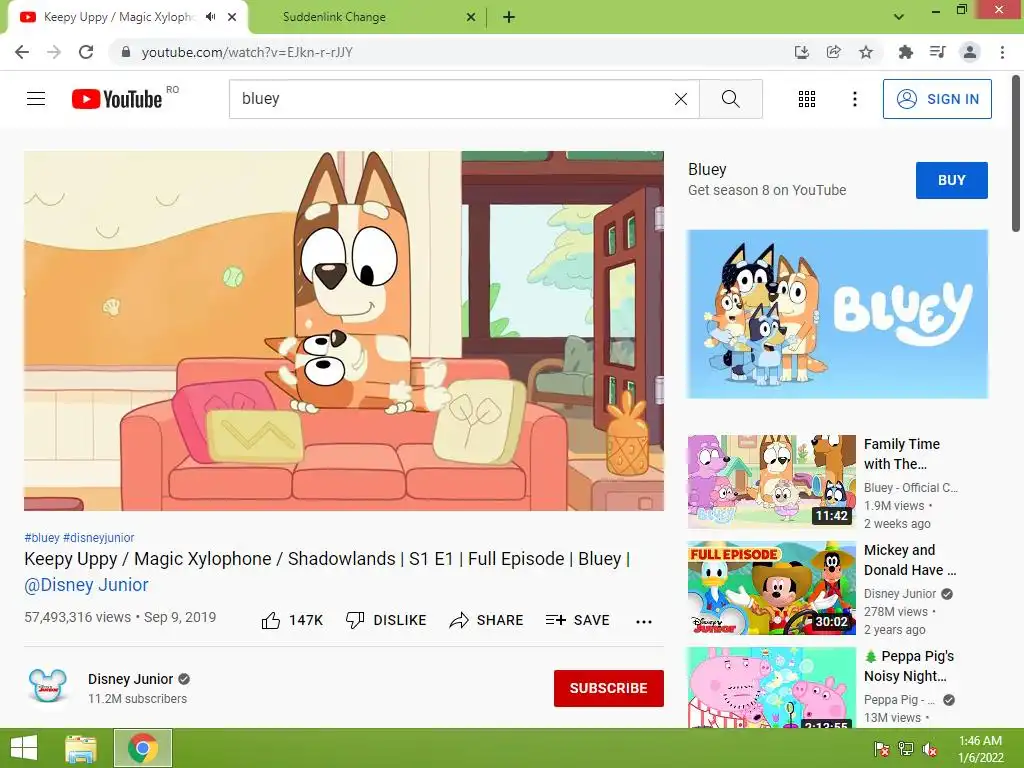Subscribe to Disney Junior

pos(609,688)
